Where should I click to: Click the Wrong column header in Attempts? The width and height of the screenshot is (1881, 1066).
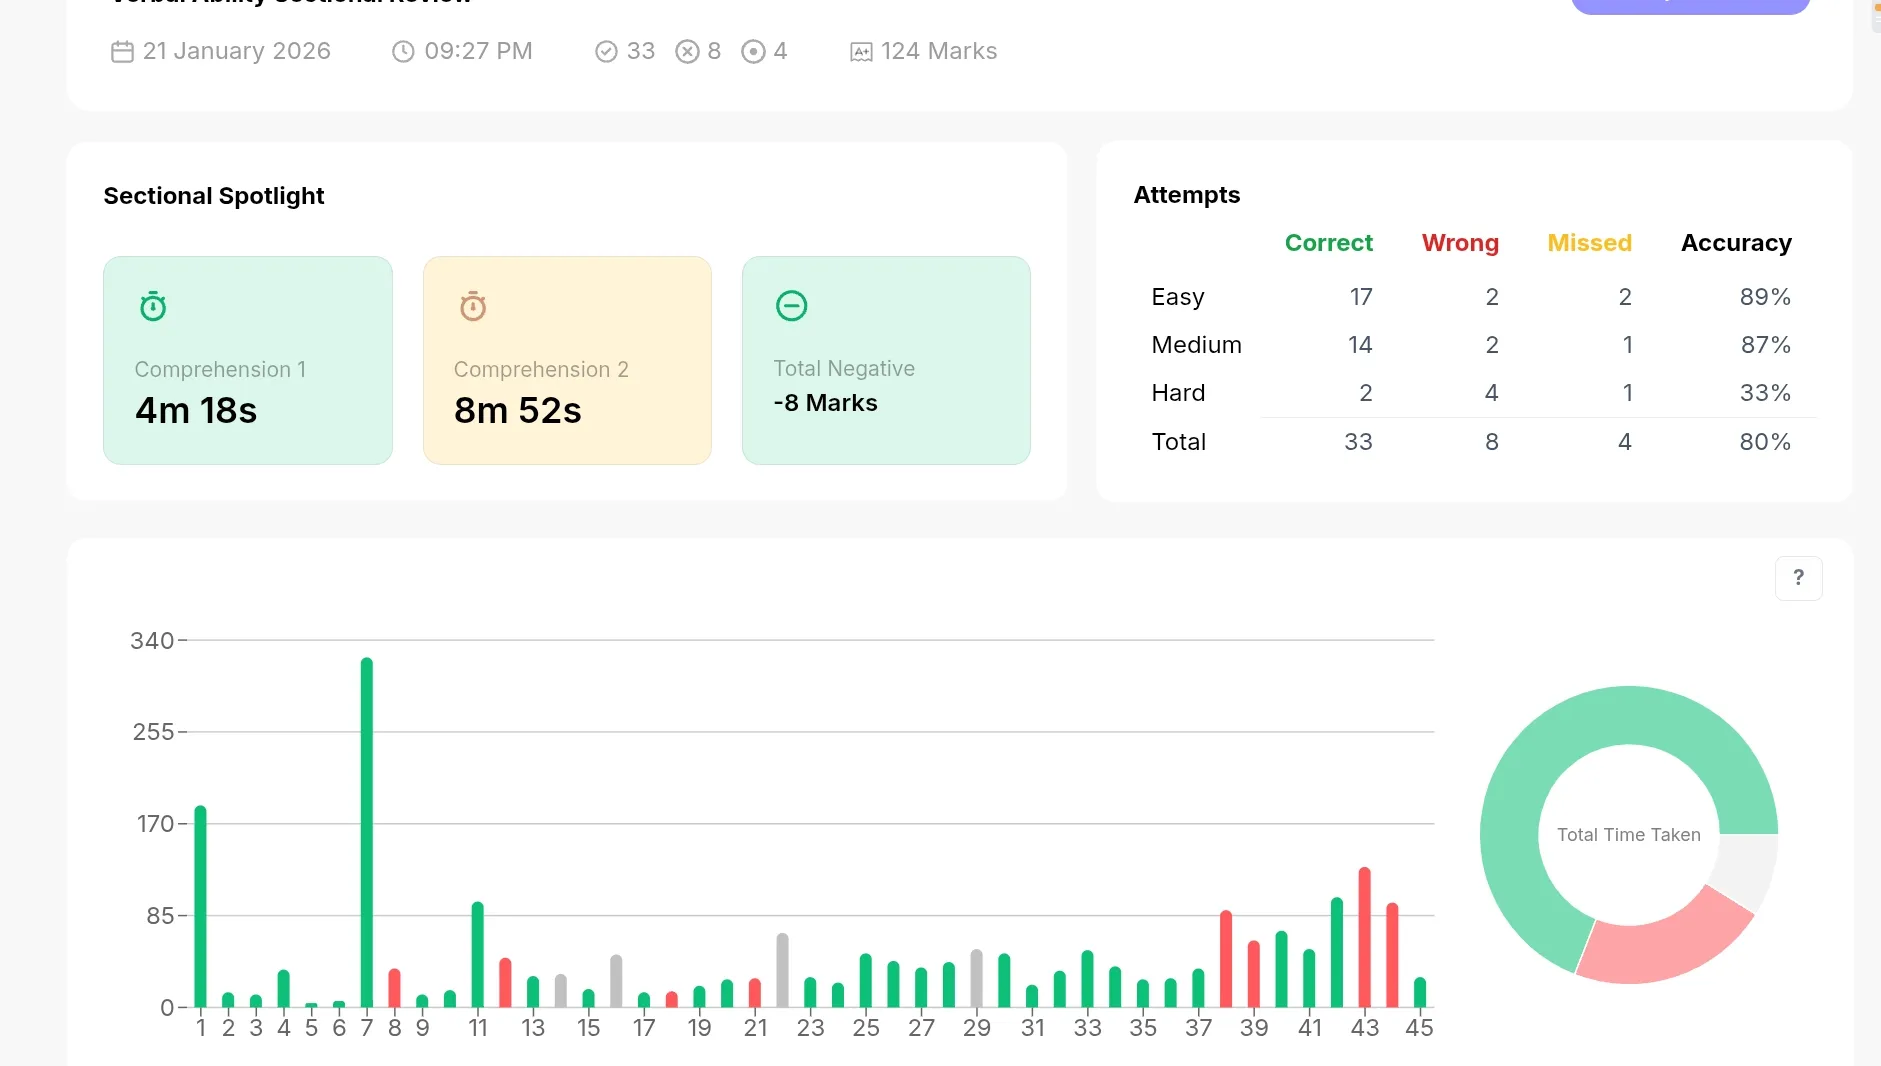point(1460,243)
